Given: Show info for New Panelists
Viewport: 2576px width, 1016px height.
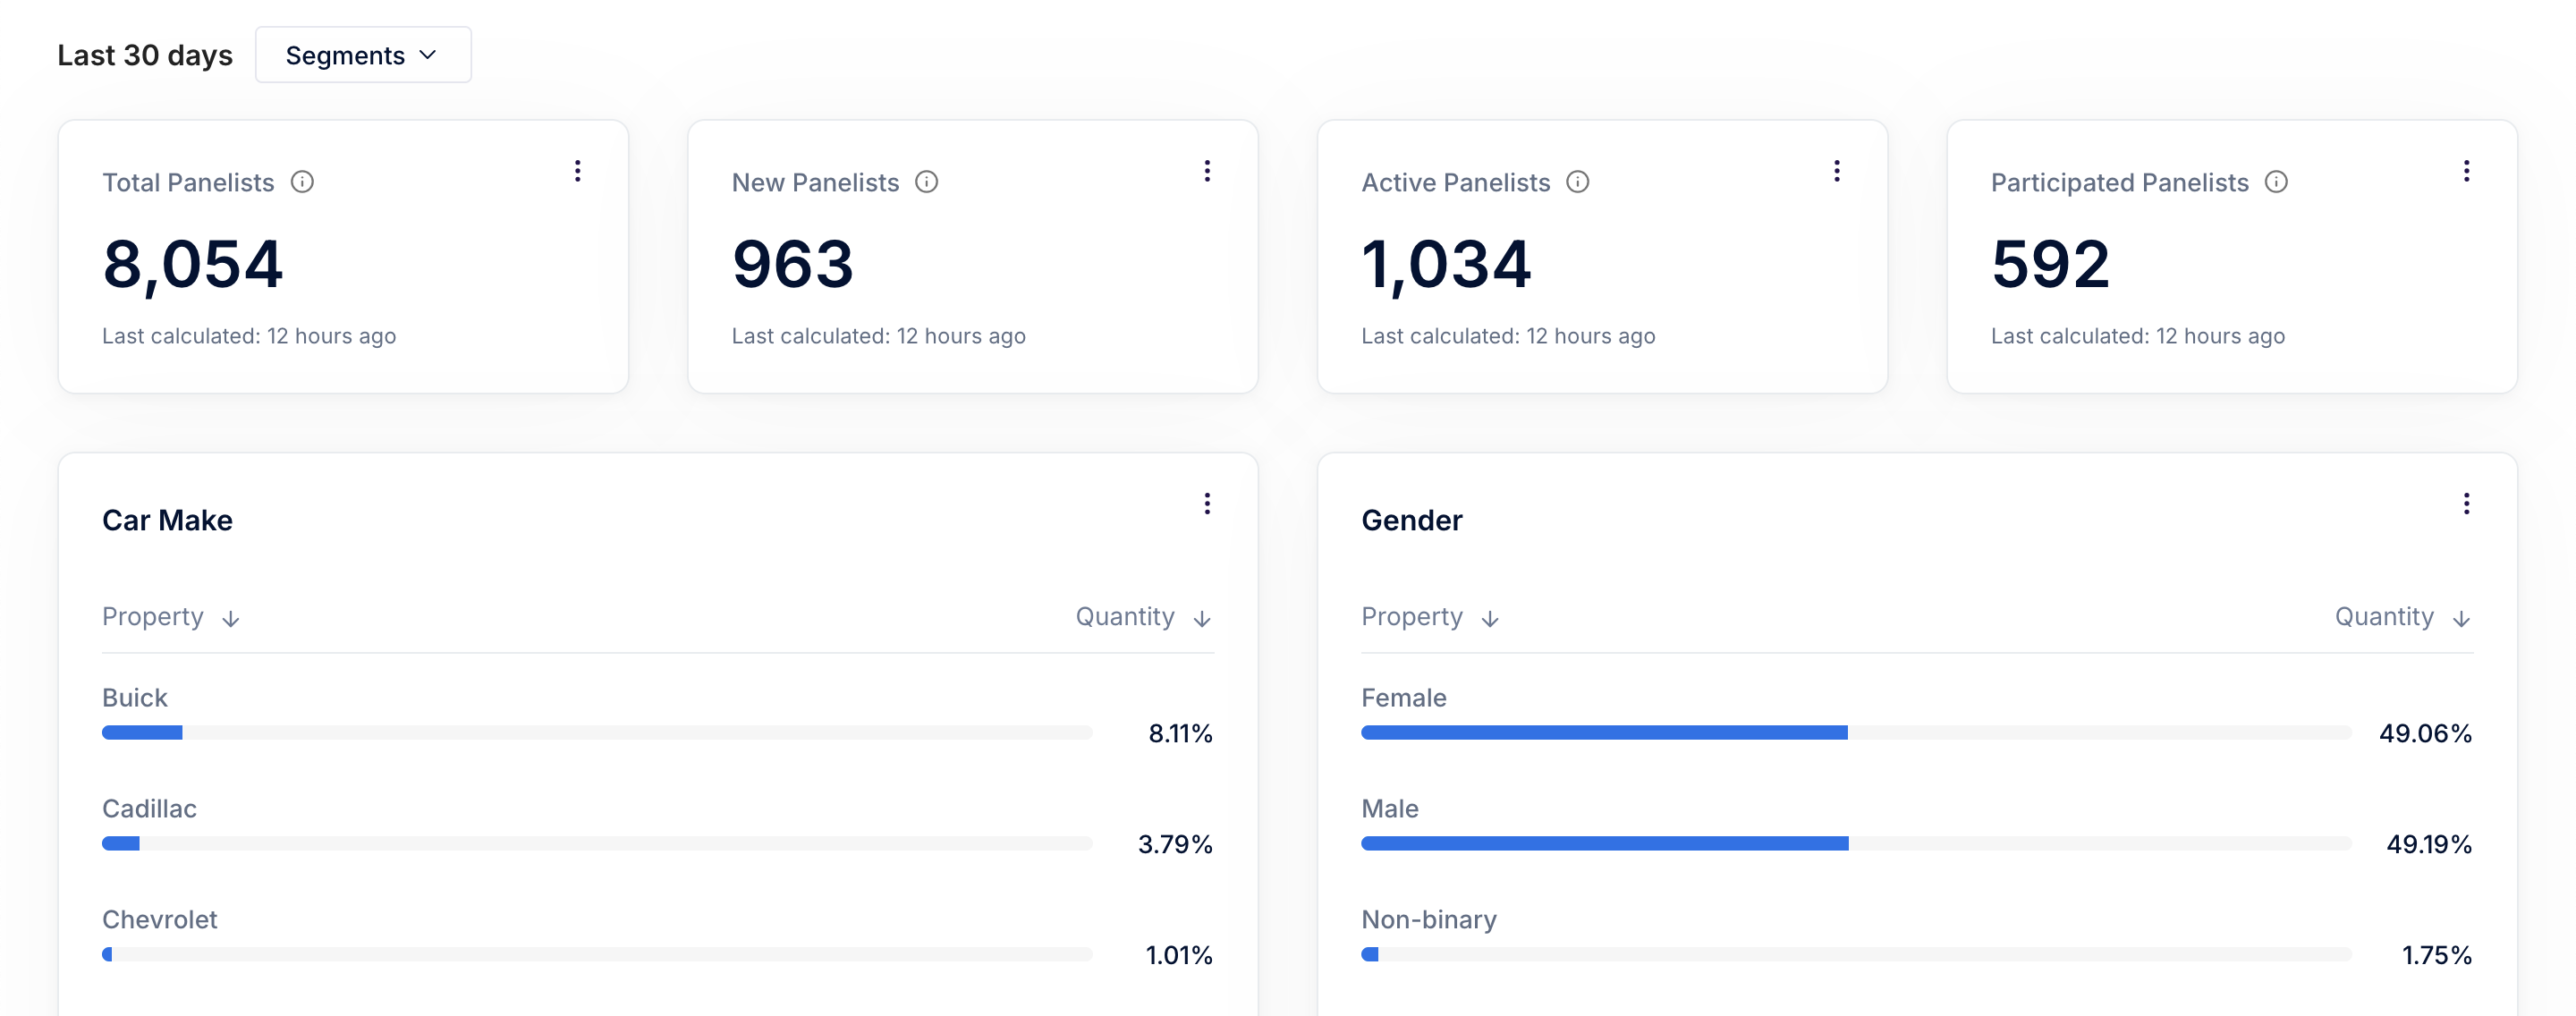Looking at the screenshot, I should point(927,182).
